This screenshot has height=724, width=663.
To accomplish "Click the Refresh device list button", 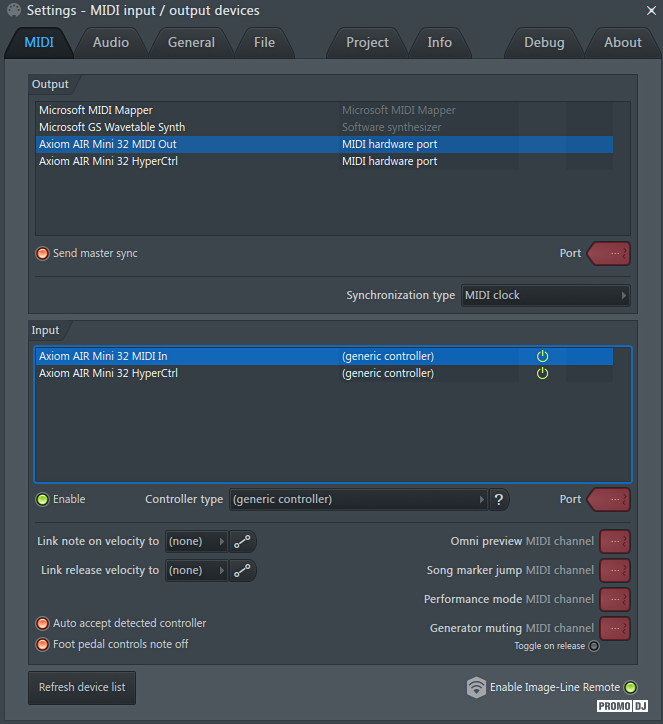I will tap(82, 688).
